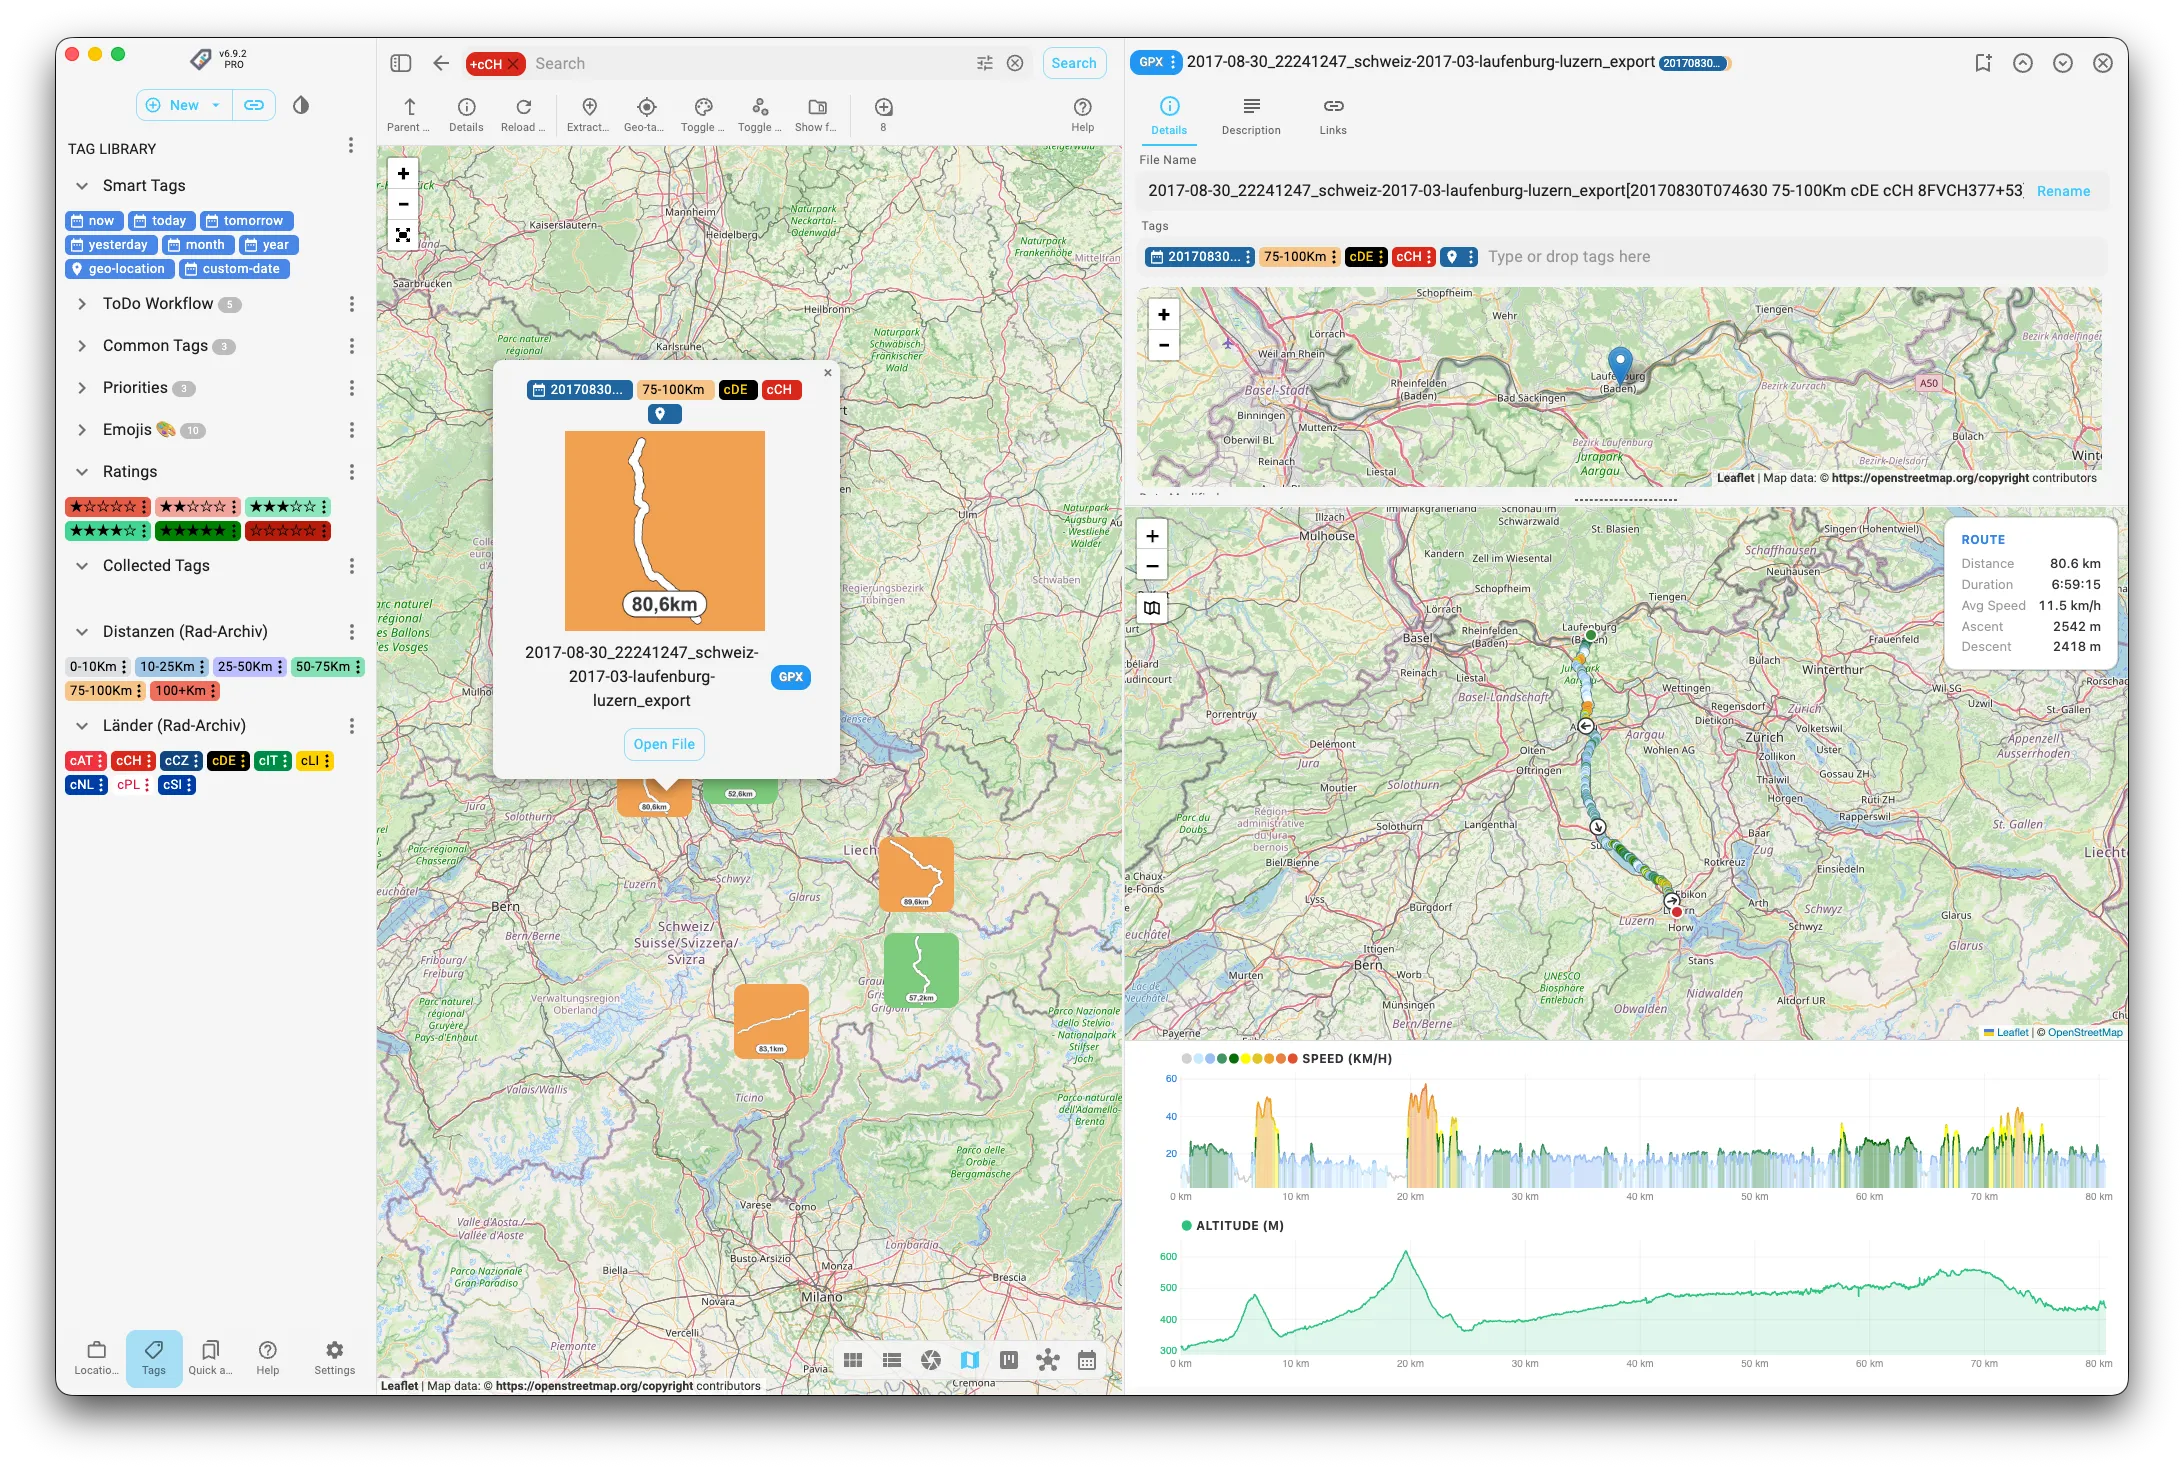Image resolution: width=2184 pixels, height=1469 pixels.
Task: Click the Extract geo-location pin icon
Action: click(x=589, y=108)
